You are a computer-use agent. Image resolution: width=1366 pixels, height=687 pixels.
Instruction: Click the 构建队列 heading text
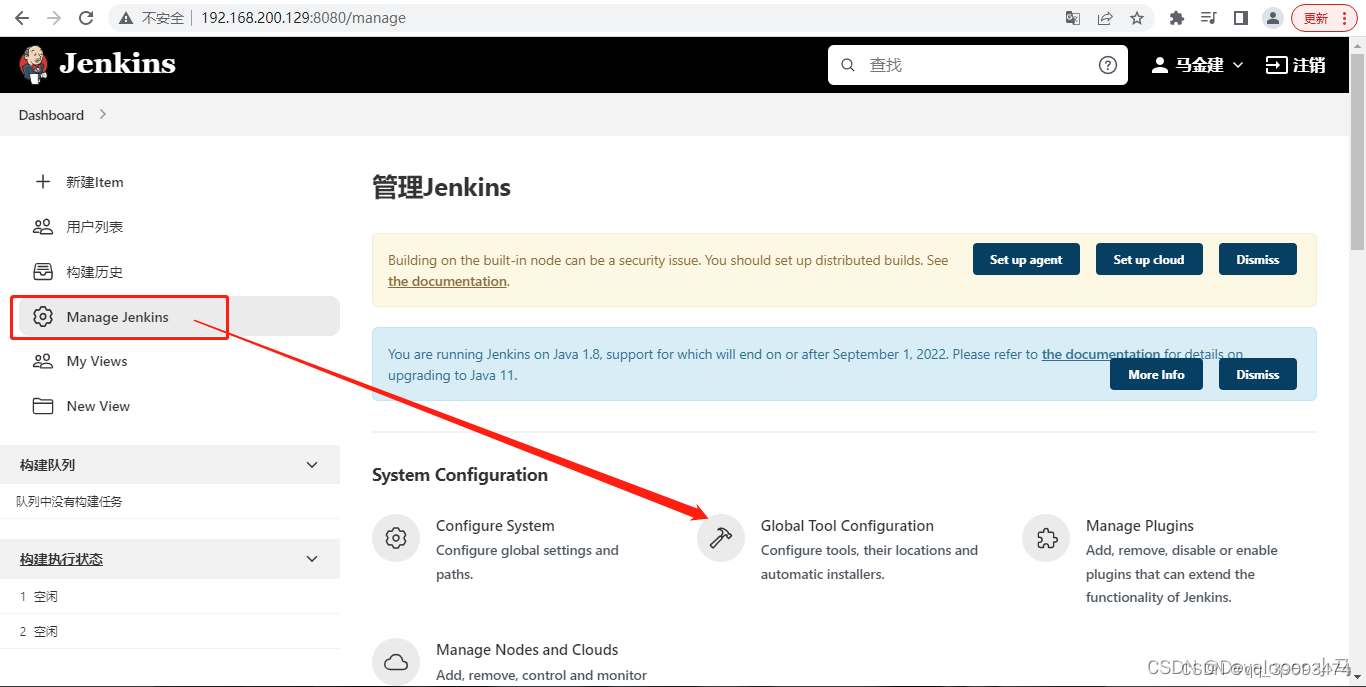coord(47,465)
